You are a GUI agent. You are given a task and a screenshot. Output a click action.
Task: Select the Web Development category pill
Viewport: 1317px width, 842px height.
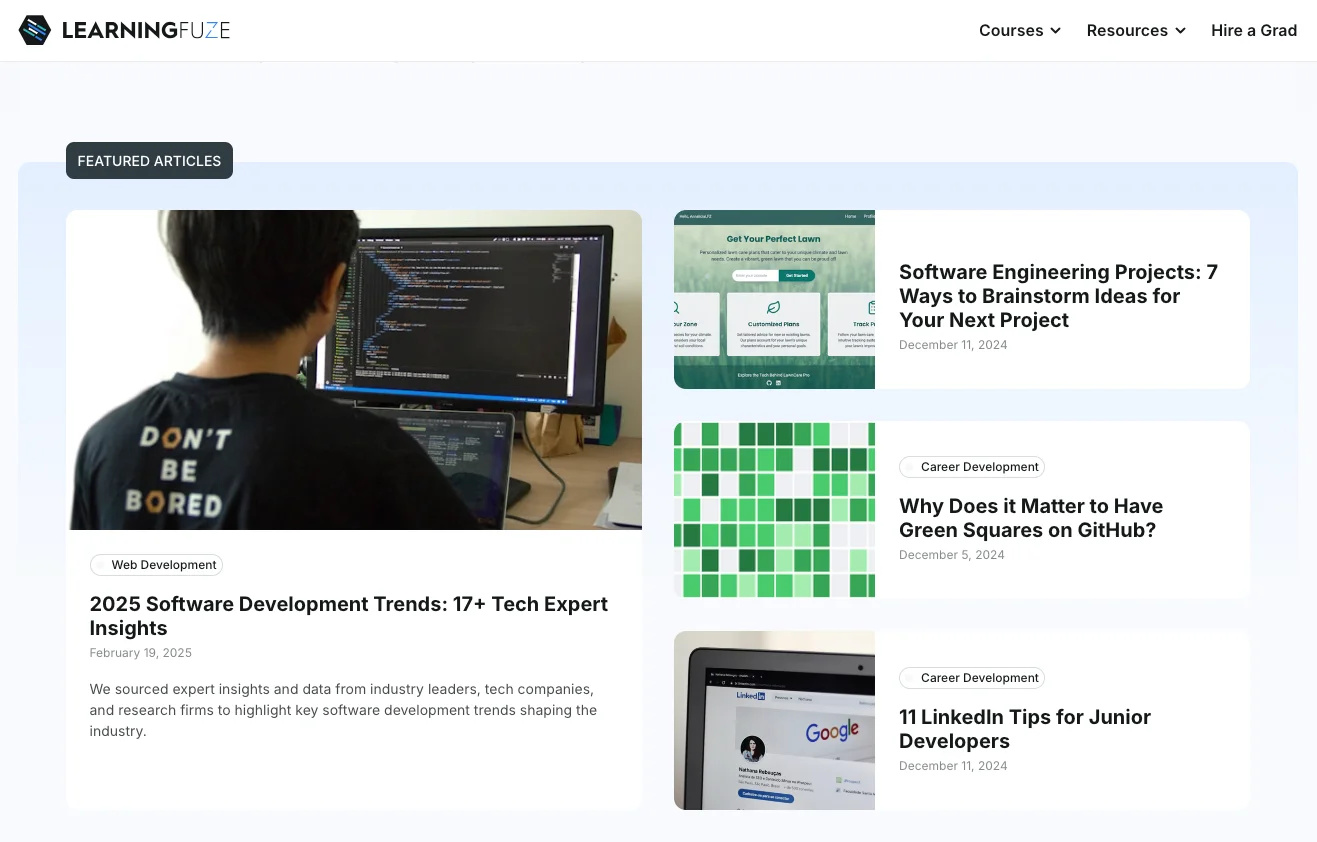(156, 564)
